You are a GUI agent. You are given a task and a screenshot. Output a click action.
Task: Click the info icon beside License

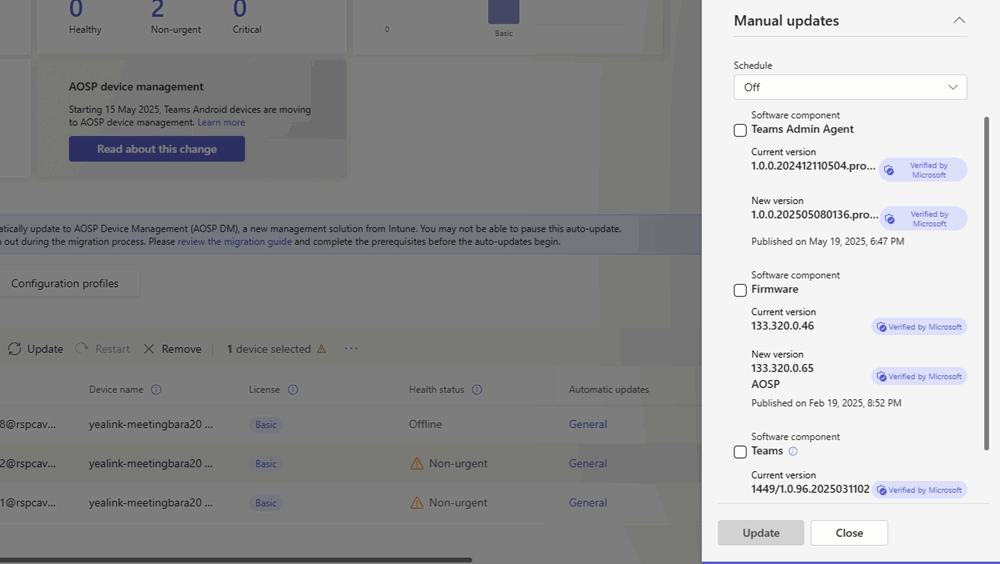293,390
